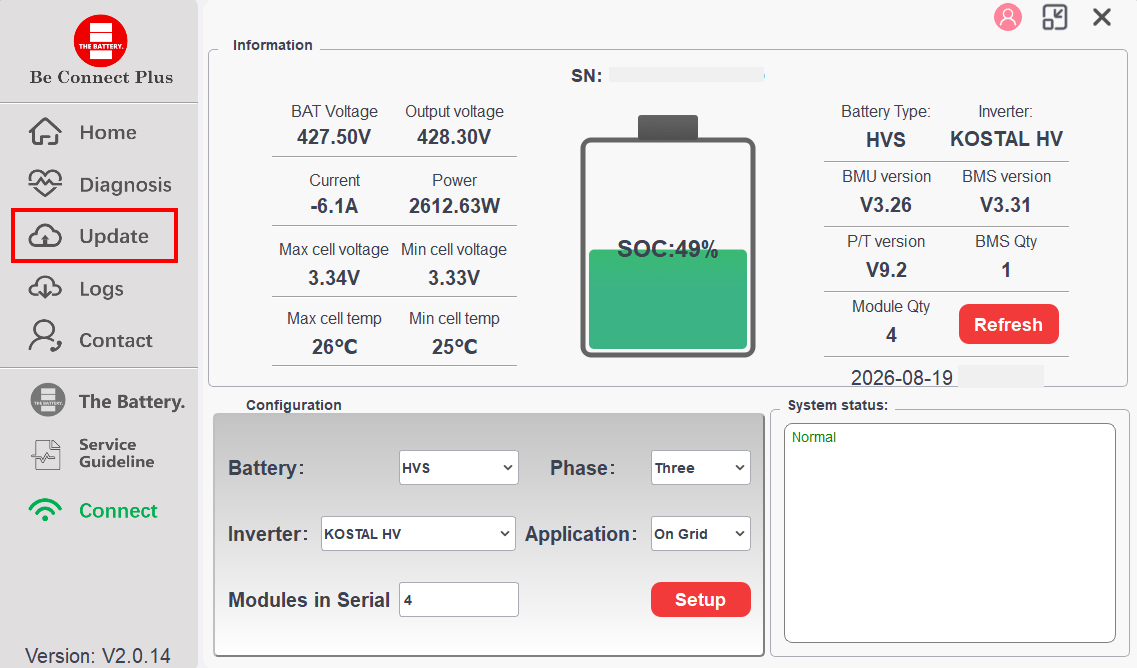Click the Inverter value KOSTAL HV

pos(1006,139)
